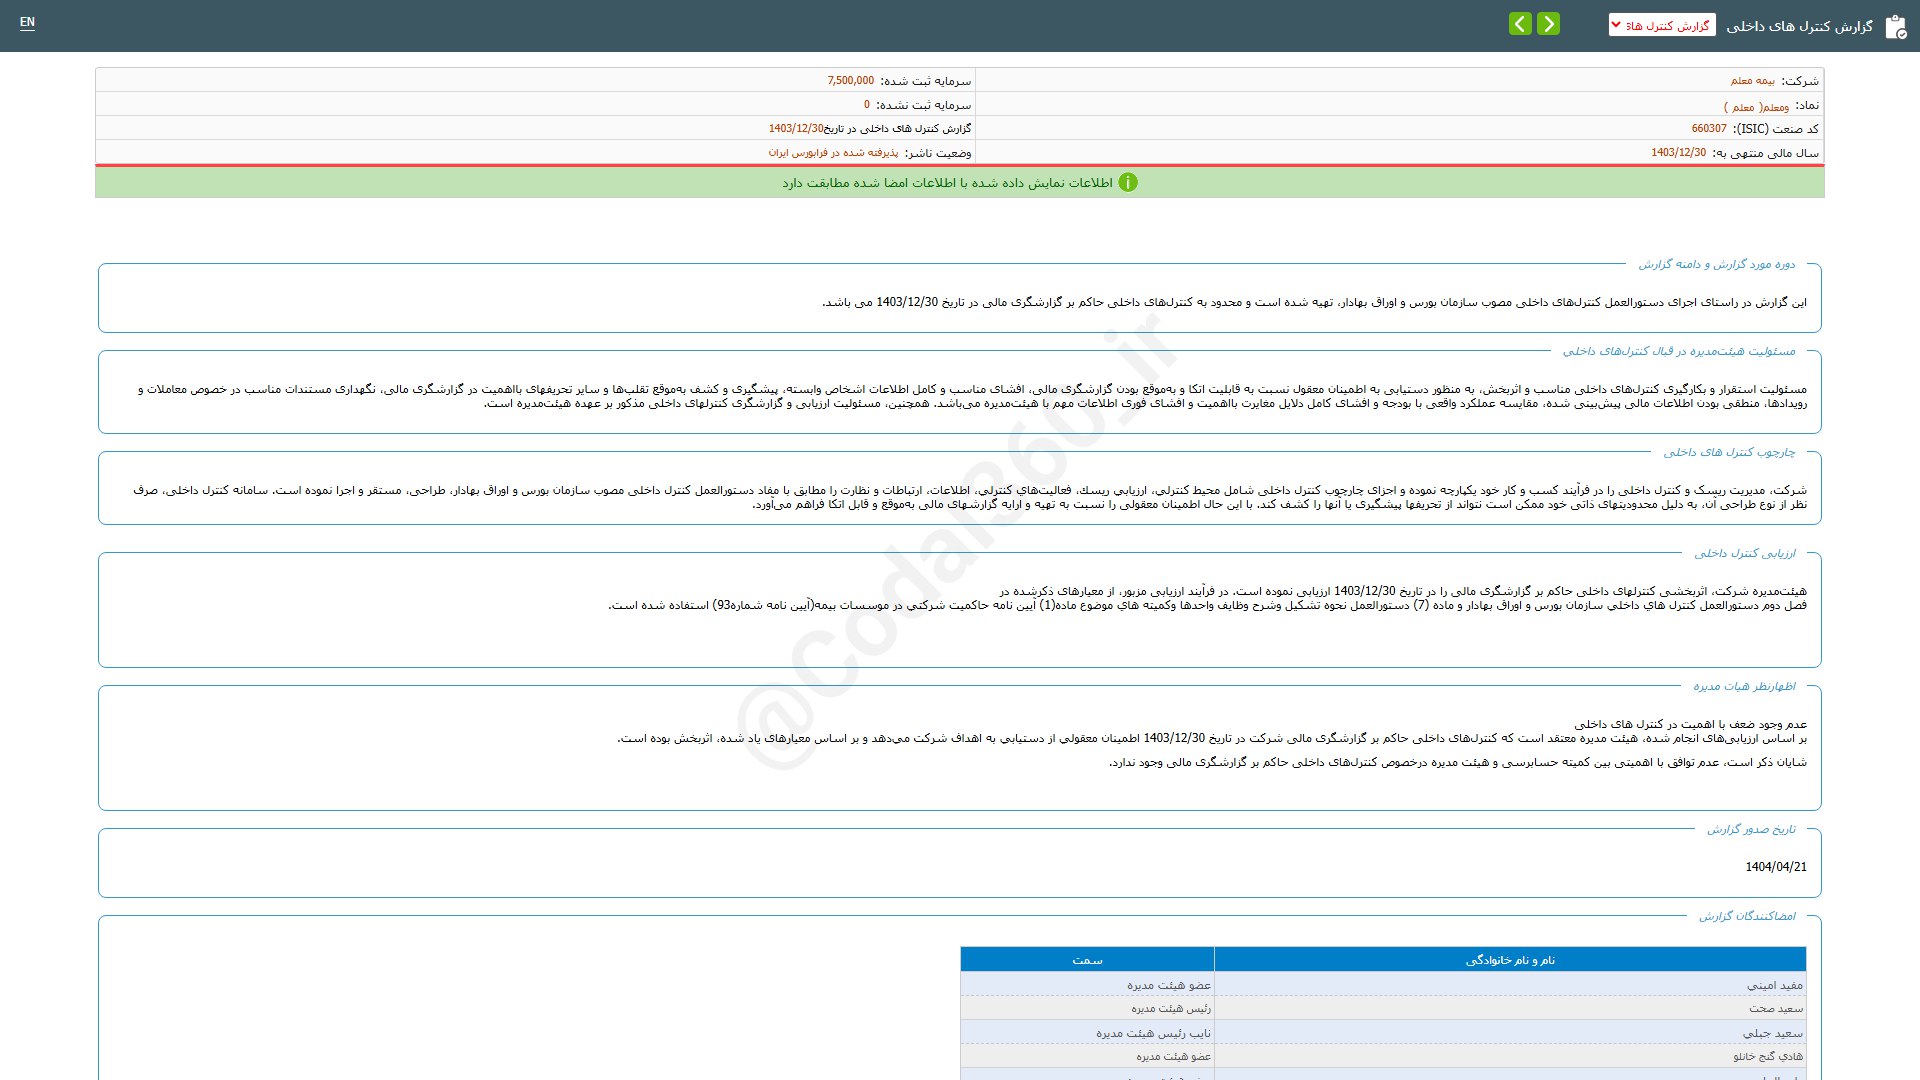Click the left-pointing green arrow button
Viewport: 1920px width, 1080px height.
[1520, 24]
